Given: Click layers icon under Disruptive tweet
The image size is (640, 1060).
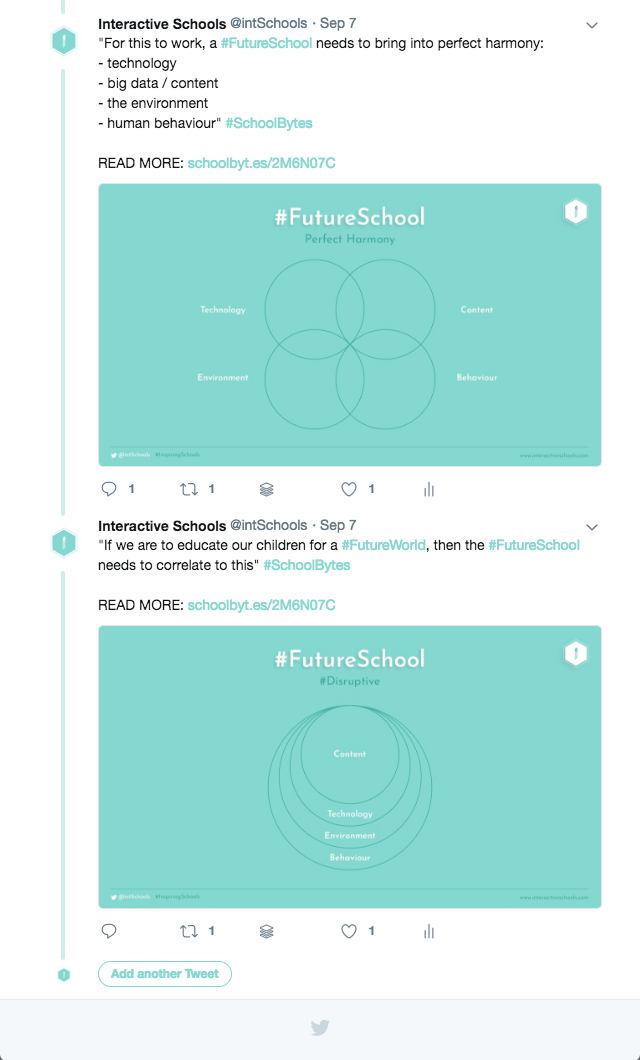Looking at the screenshot, I should click(x=267, y=931).
